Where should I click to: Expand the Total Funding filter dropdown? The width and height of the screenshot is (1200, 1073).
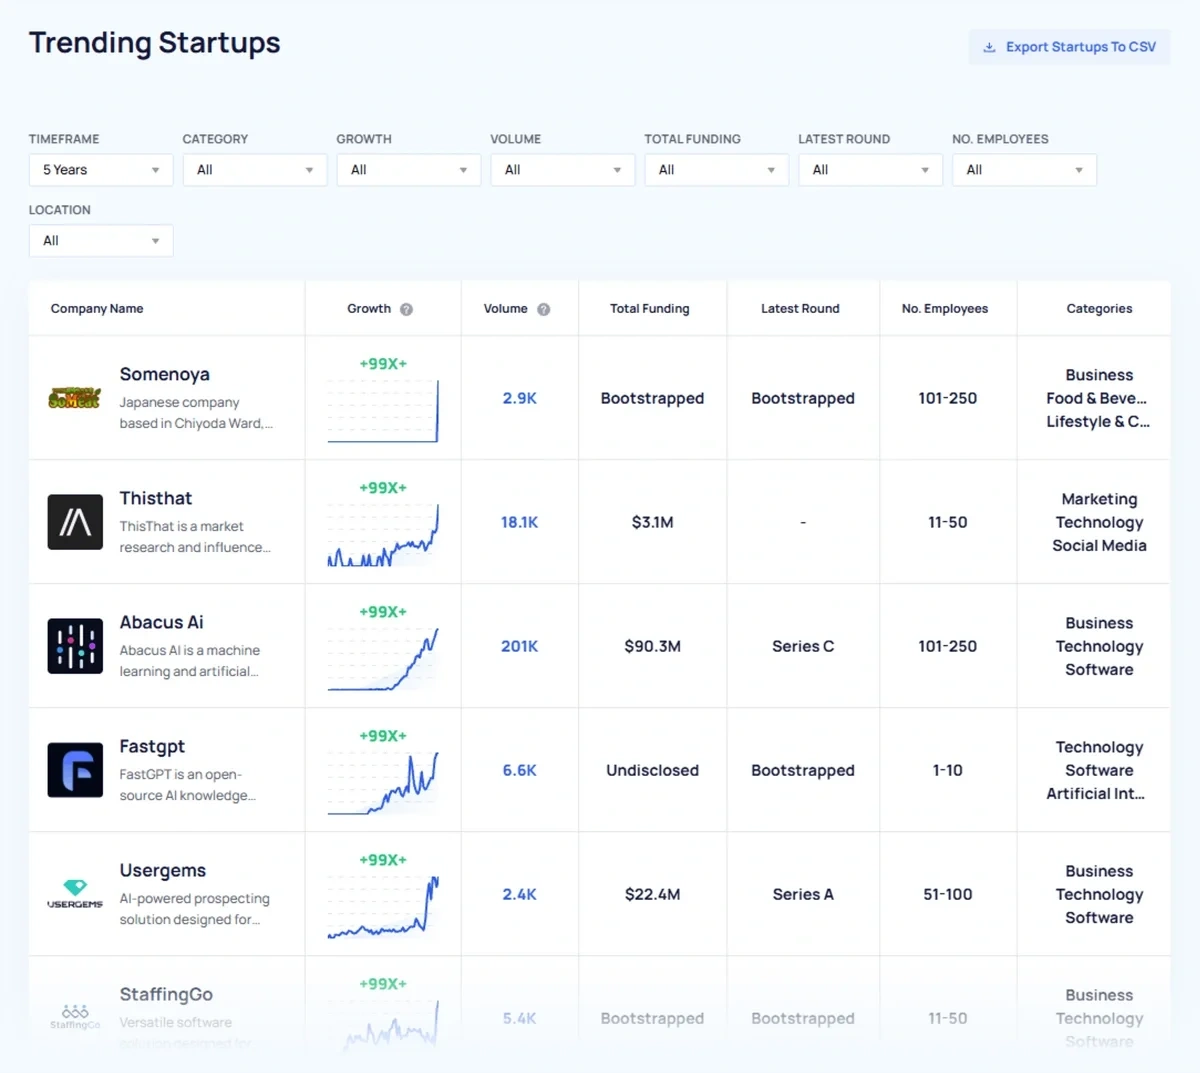tap(717, 170)
